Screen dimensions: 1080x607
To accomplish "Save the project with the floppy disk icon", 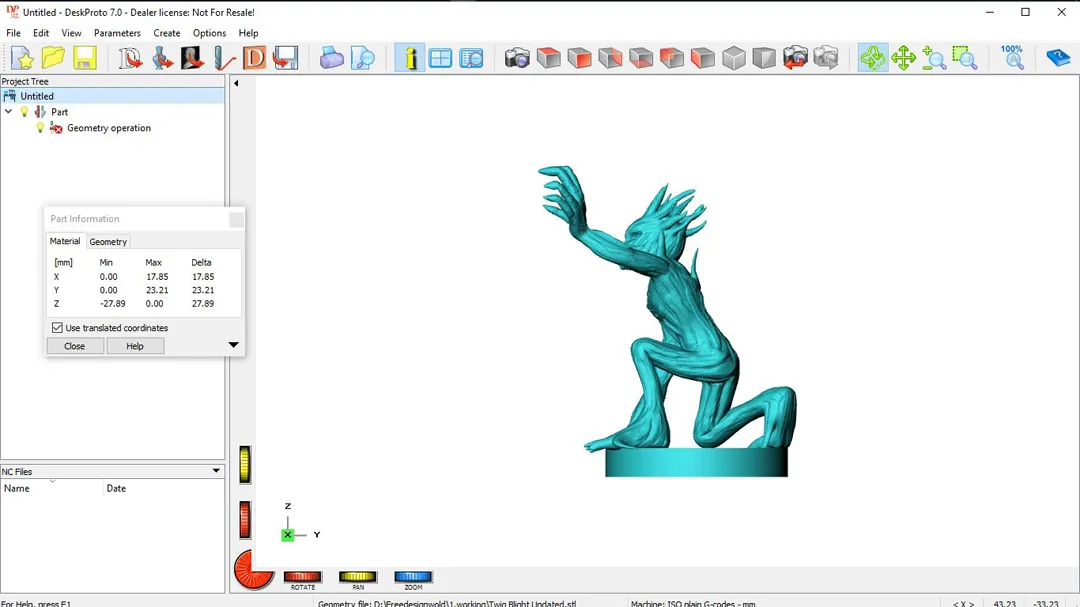I will pos(84,58).
